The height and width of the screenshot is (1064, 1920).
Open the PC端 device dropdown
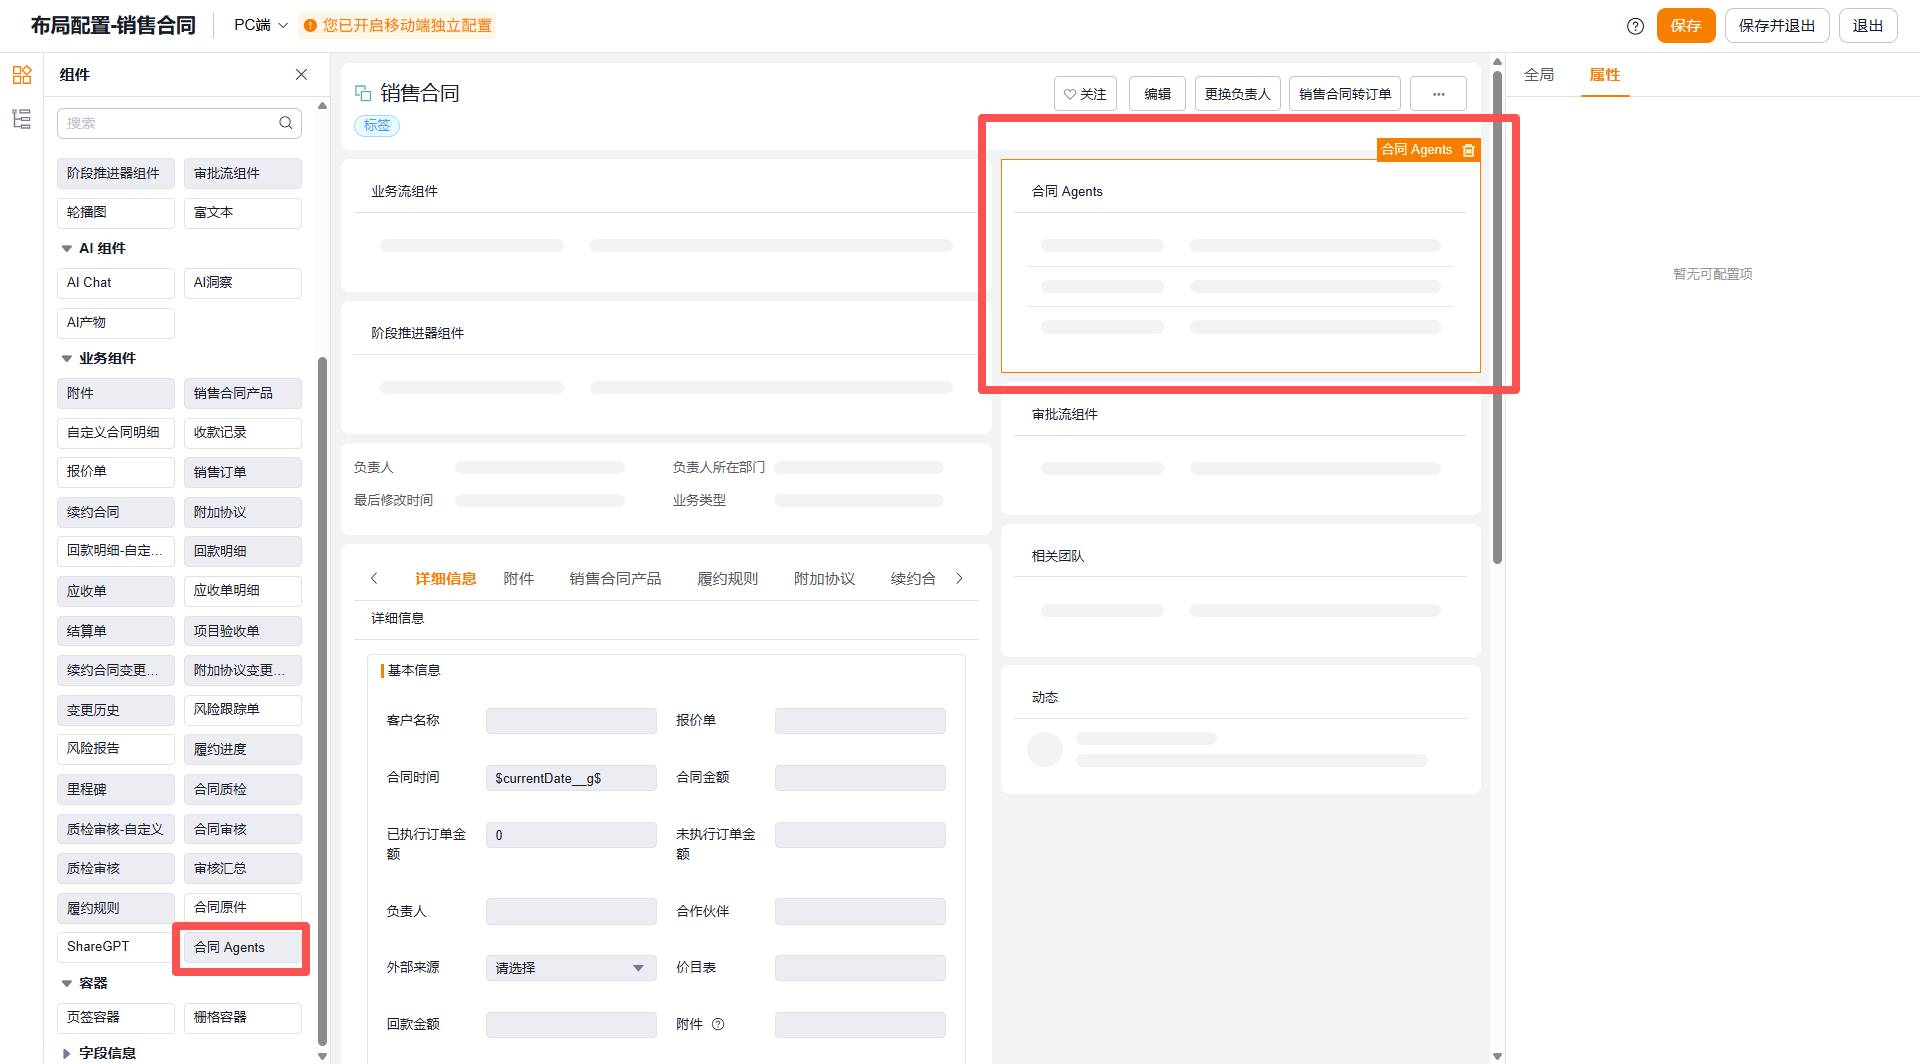tap(261, 25)
